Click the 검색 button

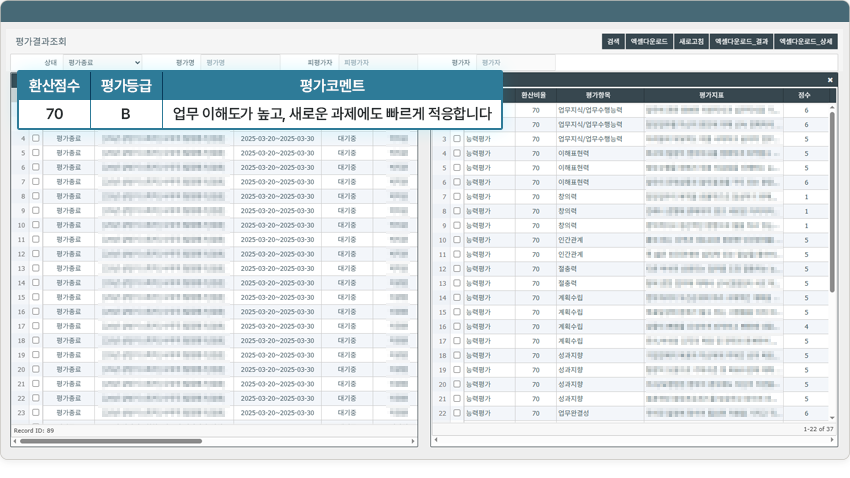coord(612,42)
